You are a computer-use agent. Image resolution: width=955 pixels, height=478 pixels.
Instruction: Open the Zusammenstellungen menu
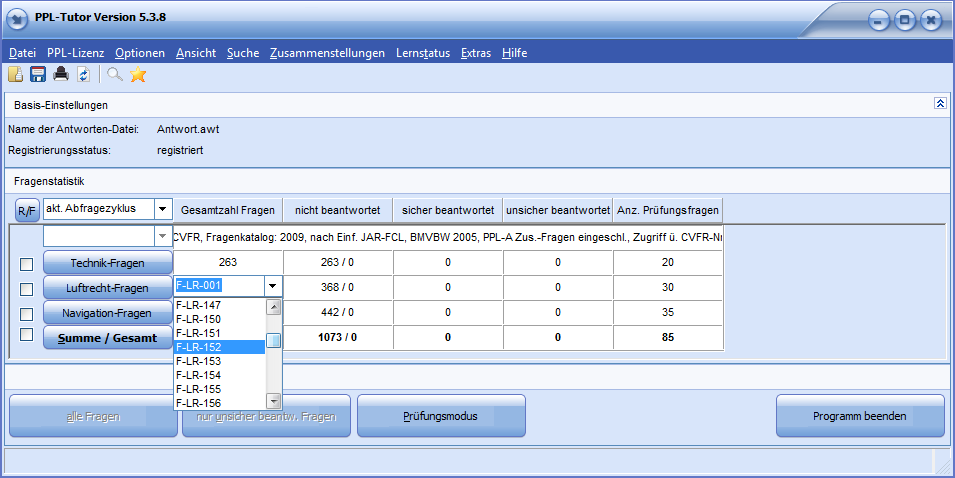328,53
